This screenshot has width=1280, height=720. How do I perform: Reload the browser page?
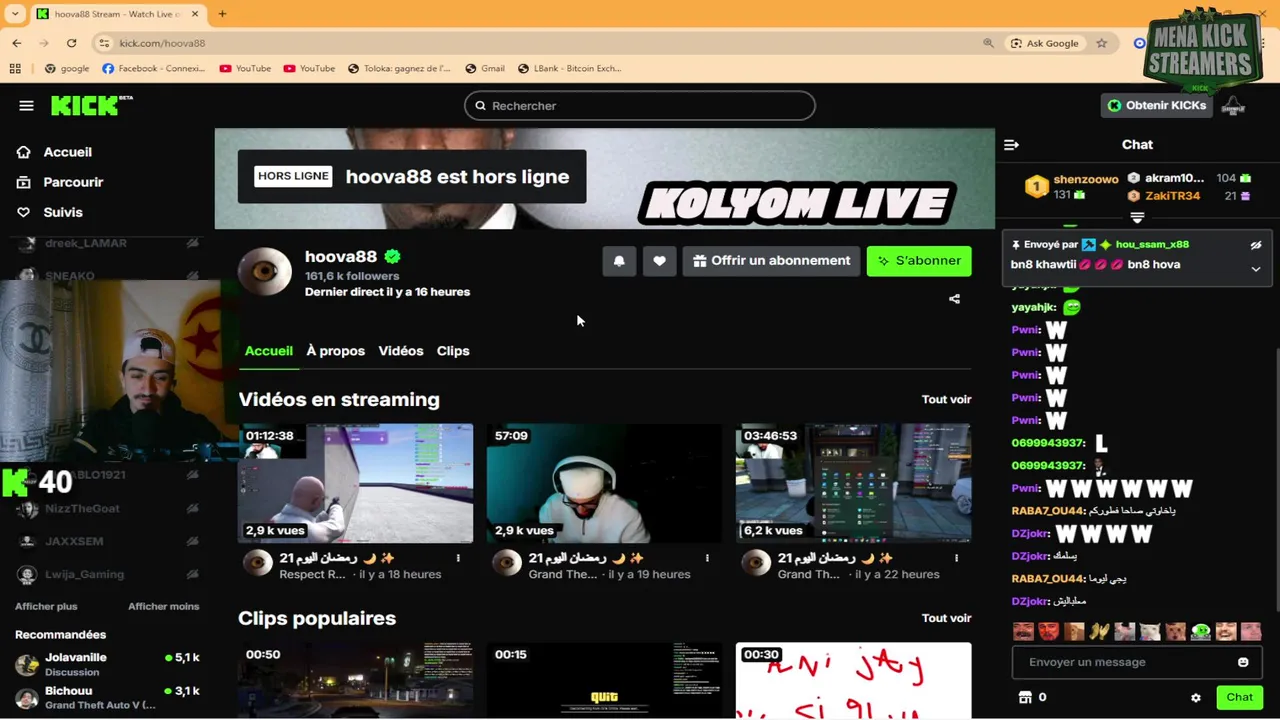[x=71, y=43]
